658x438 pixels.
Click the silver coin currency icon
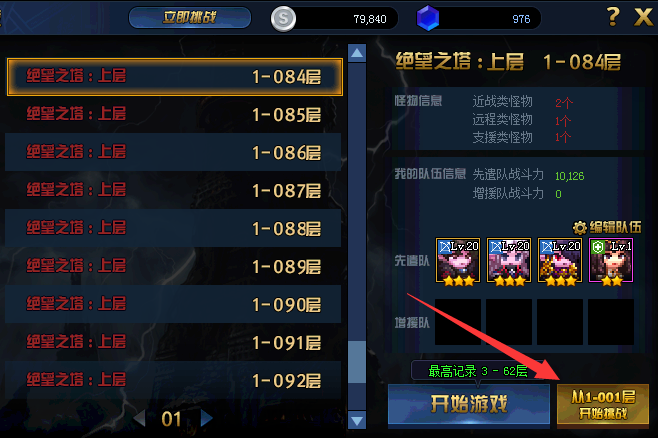(x=283, y=18)
